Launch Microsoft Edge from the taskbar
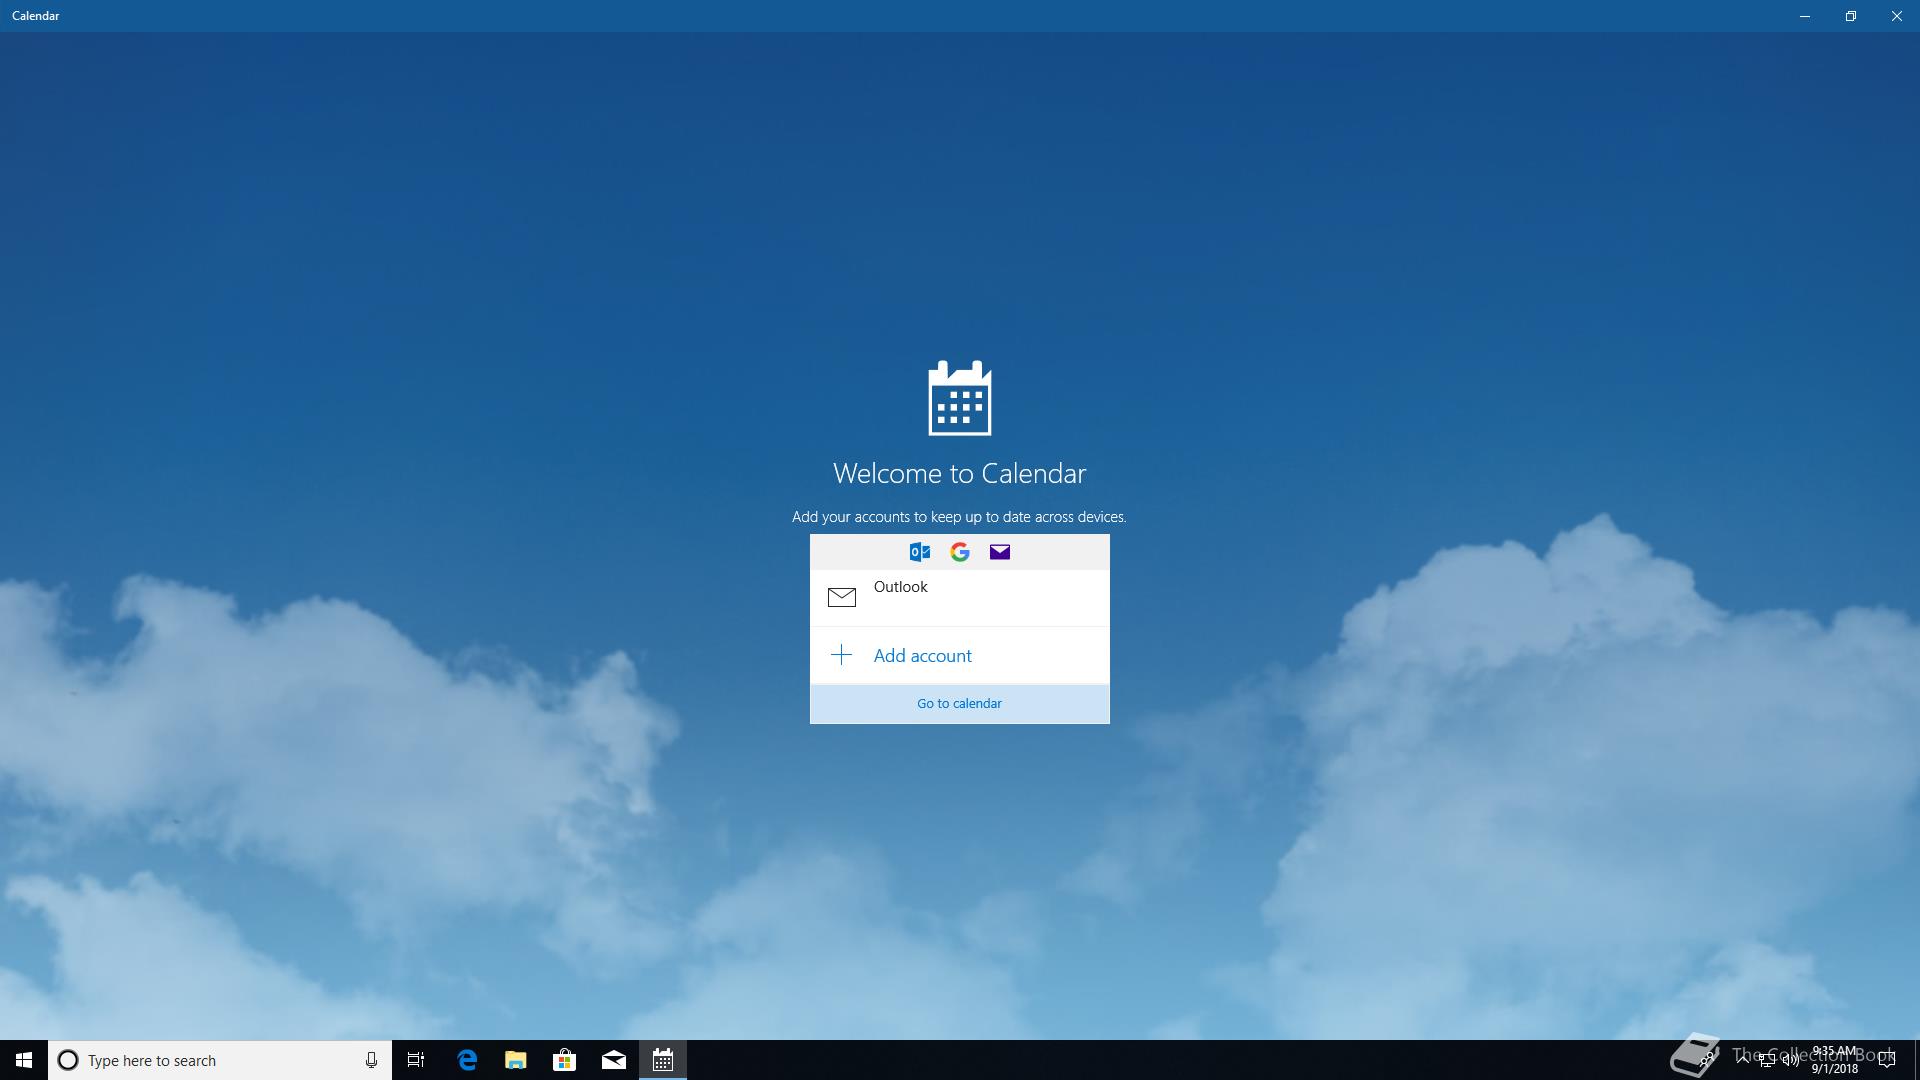Screen dimensions: 1920x1080 pyautogui.click(x=467, y=1060)
